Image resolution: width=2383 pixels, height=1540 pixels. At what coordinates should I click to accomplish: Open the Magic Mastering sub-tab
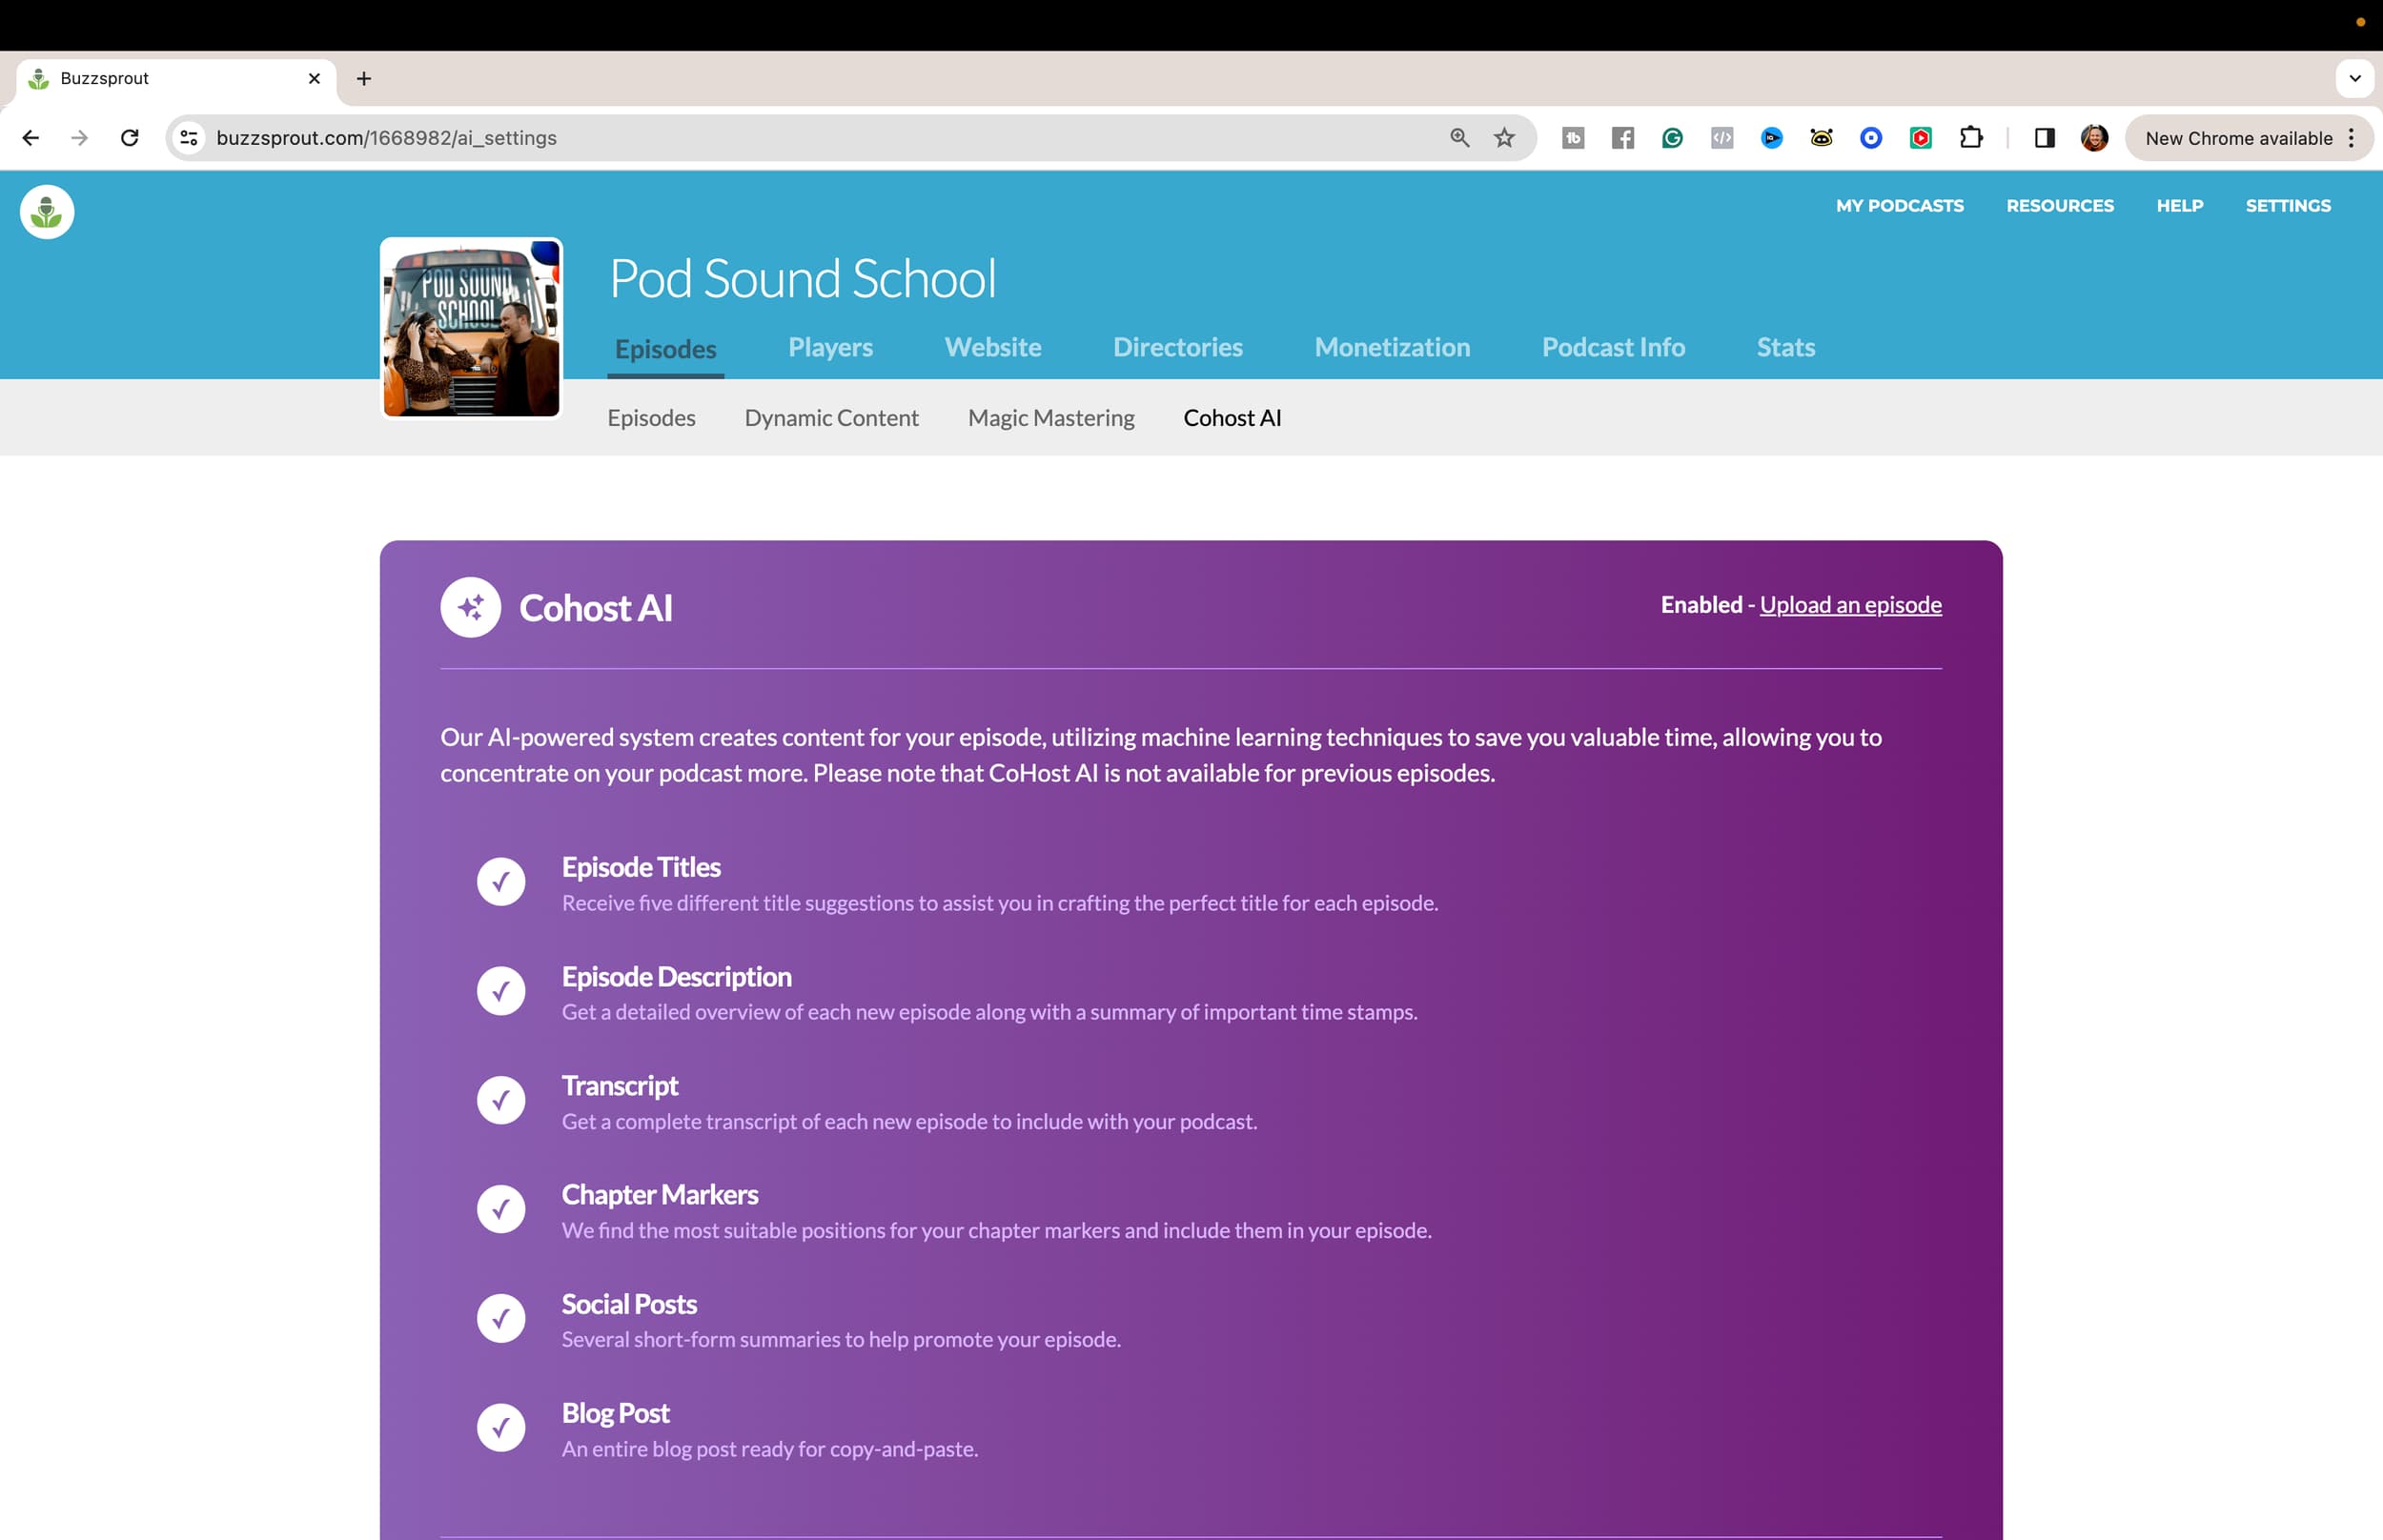(x=1051, y=418)
